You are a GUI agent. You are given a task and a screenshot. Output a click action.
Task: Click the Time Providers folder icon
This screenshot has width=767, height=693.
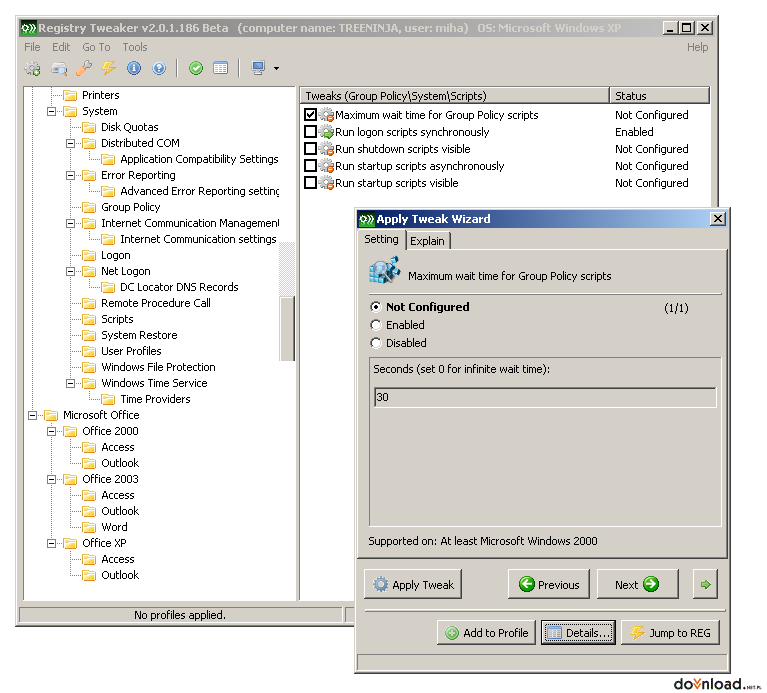(108, 400)
